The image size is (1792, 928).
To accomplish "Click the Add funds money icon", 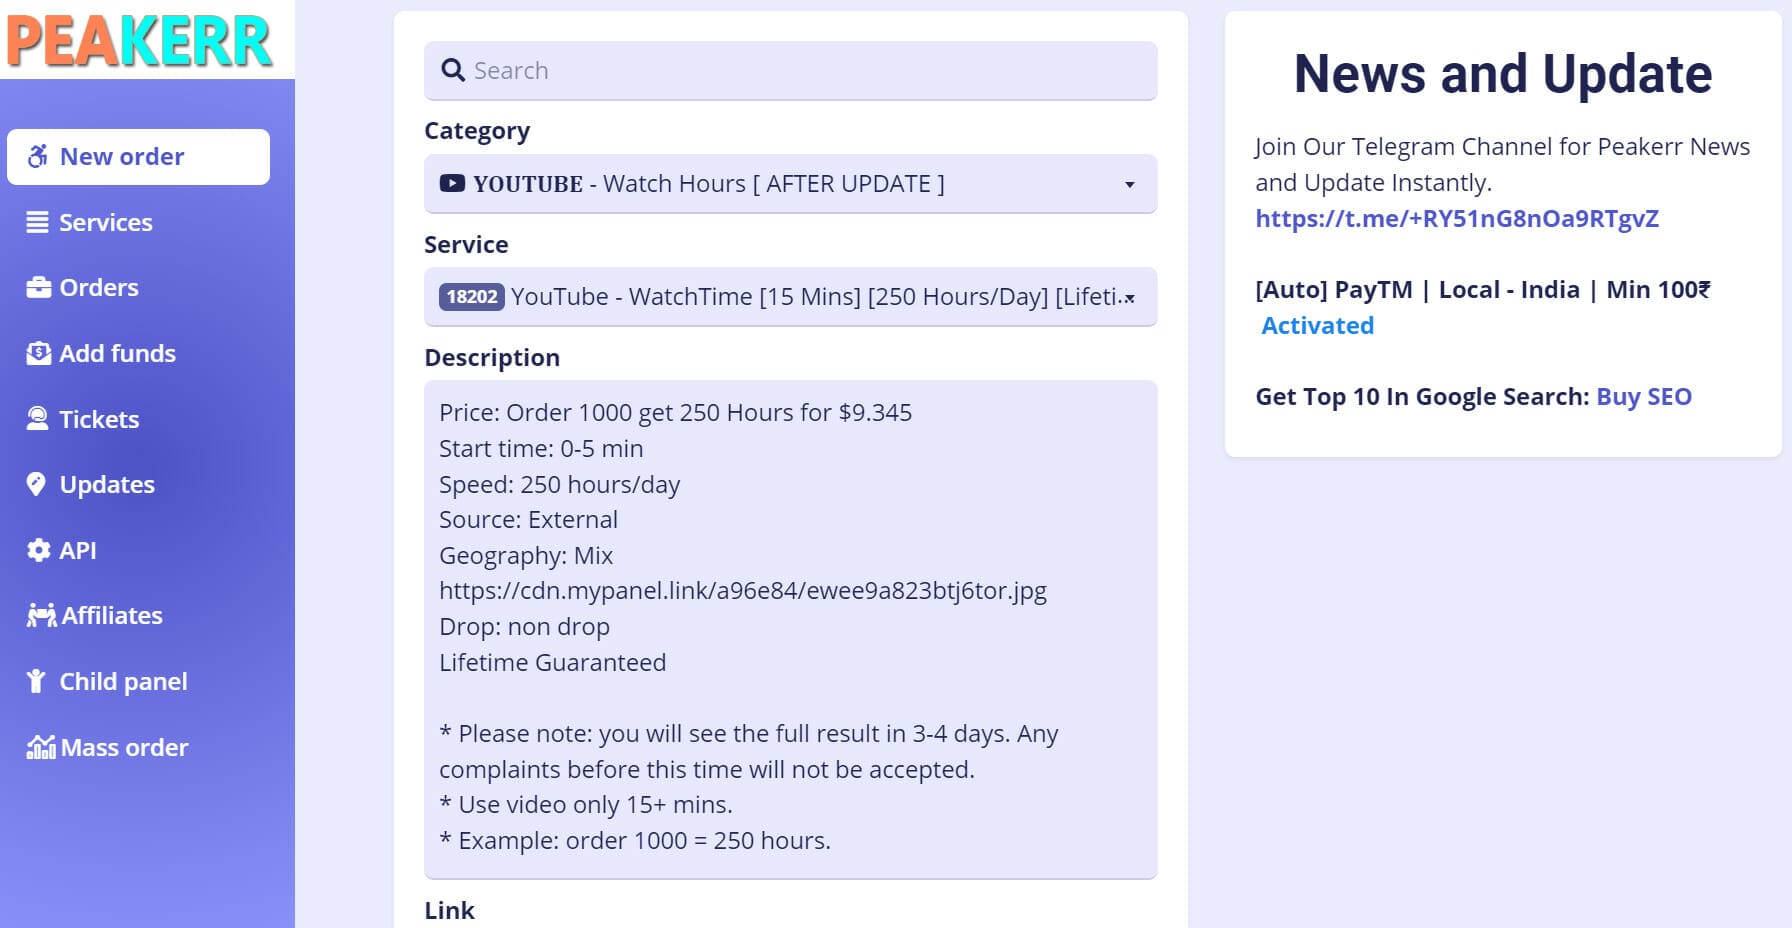I will 38,353.
